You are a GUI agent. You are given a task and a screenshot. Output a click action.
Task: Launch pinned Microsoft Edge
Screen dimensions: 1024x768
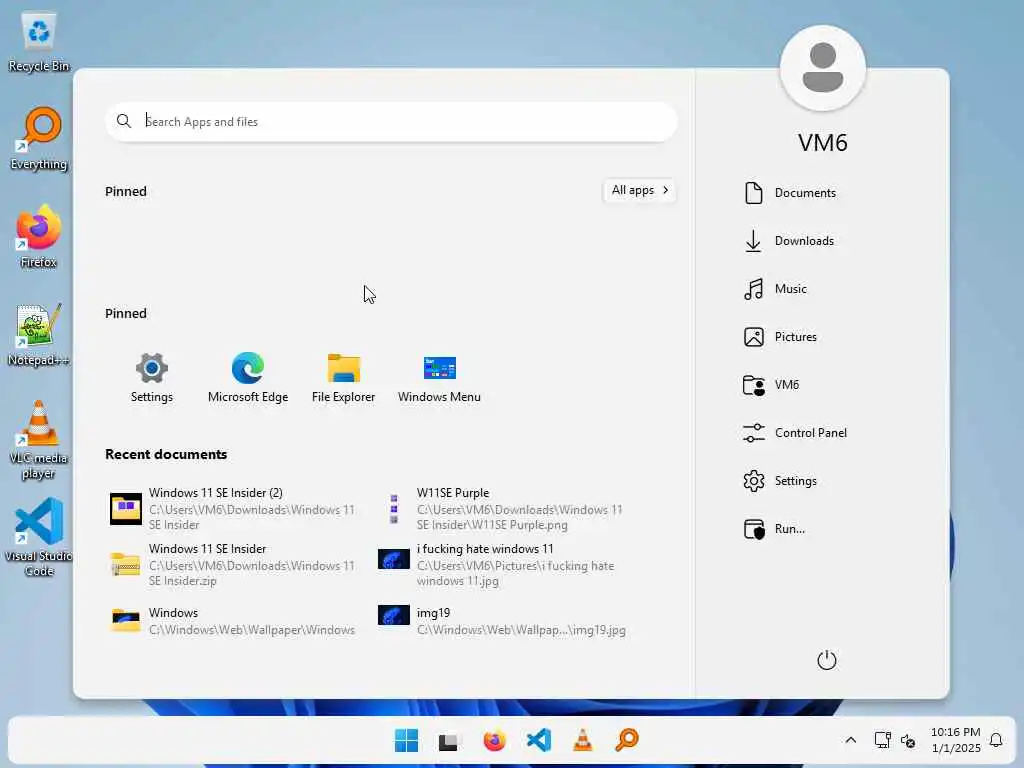pos(248,378)
